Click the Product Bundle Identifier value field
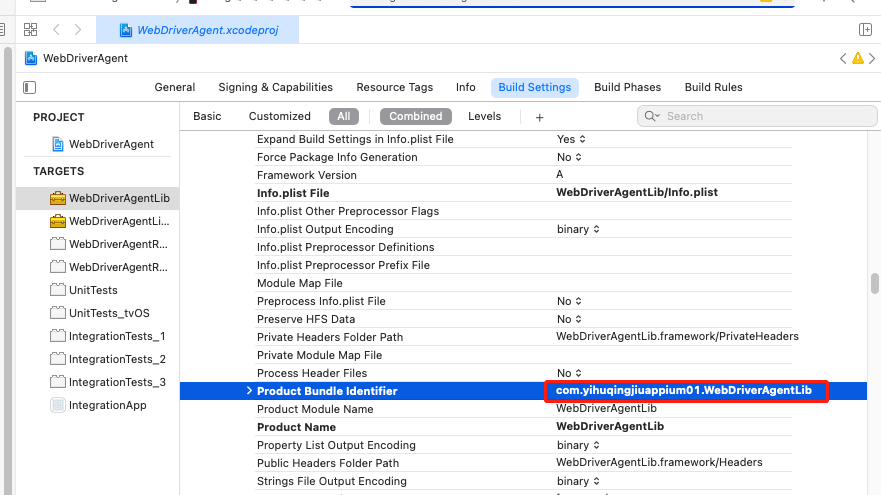The image size is (881, 495). pyautogui.click(x=684, y=390)
